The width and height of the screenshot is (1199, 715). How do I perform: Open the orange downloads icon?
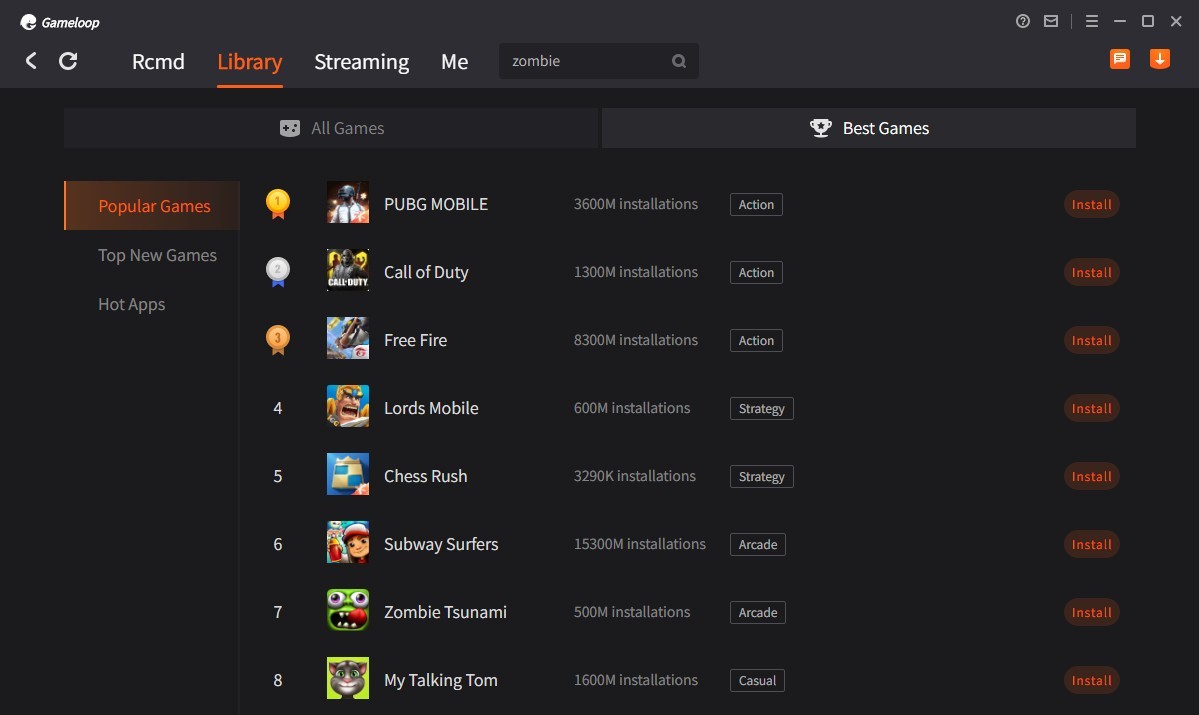point(1160,59)
